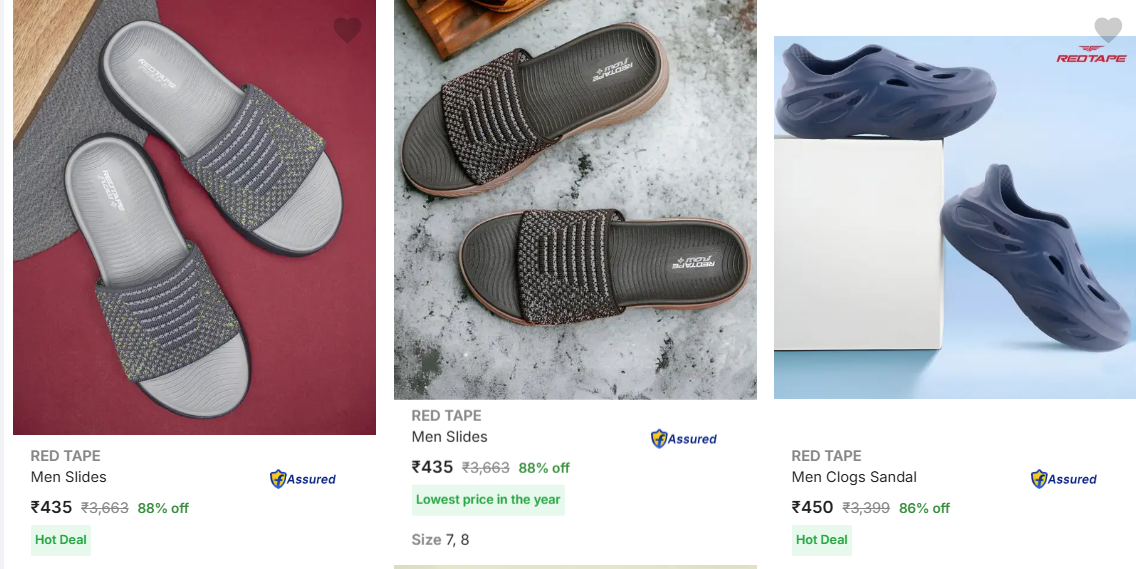Open the grey slides product image
Screen dimensions: 1136x569
pyautogui.click(x=194, y=220)
